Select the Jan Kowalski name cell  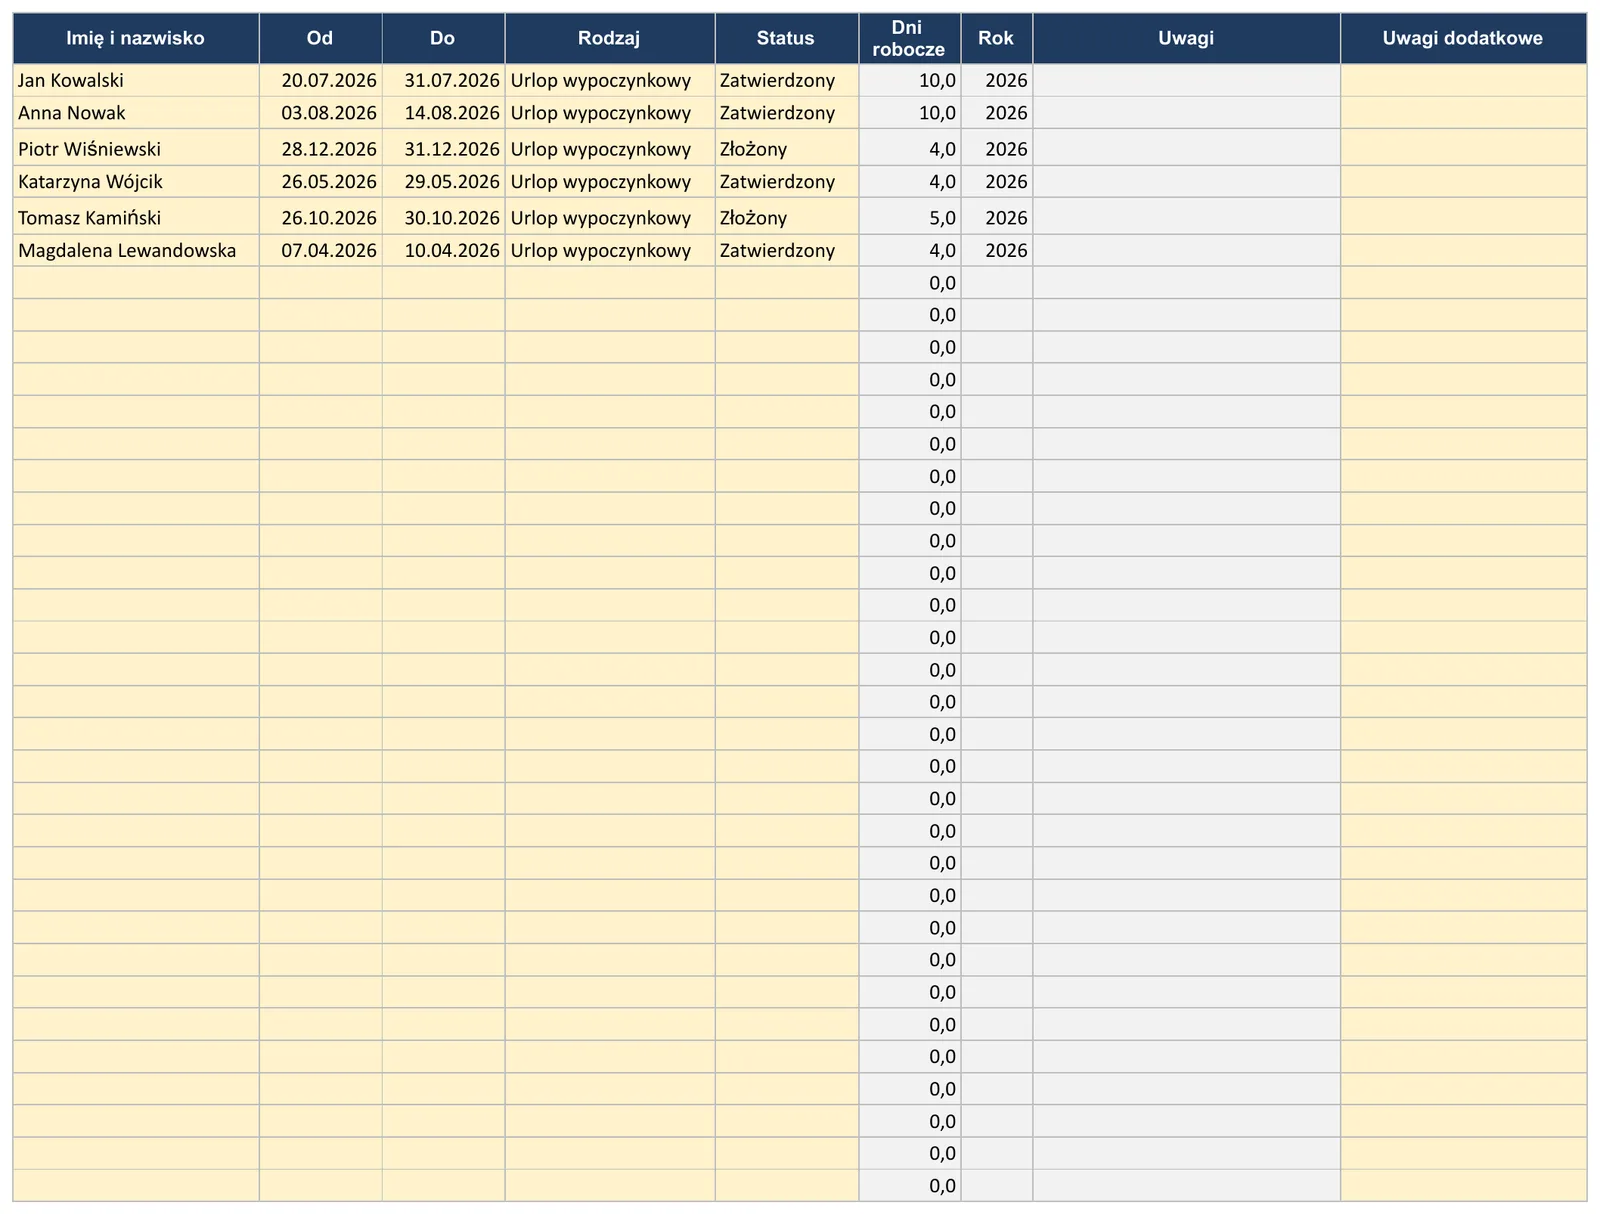[136, 81]
